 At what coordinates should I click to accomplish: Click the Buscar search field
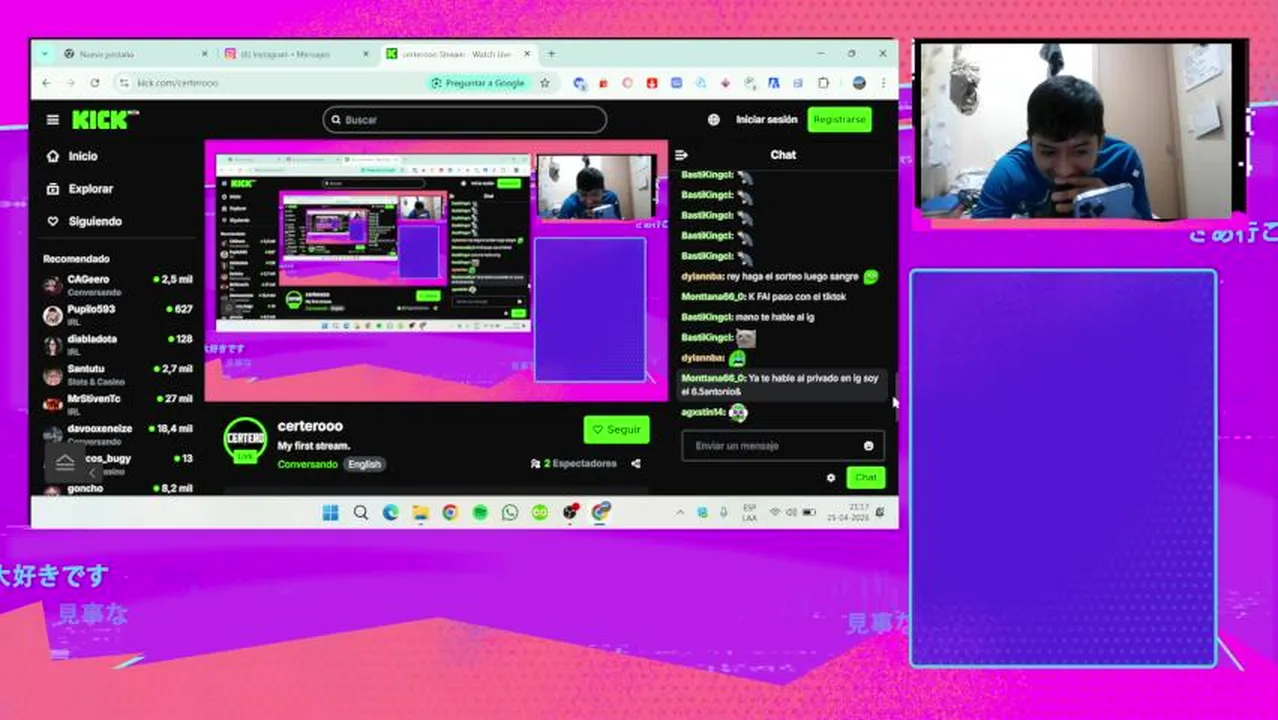coord(465,120)
